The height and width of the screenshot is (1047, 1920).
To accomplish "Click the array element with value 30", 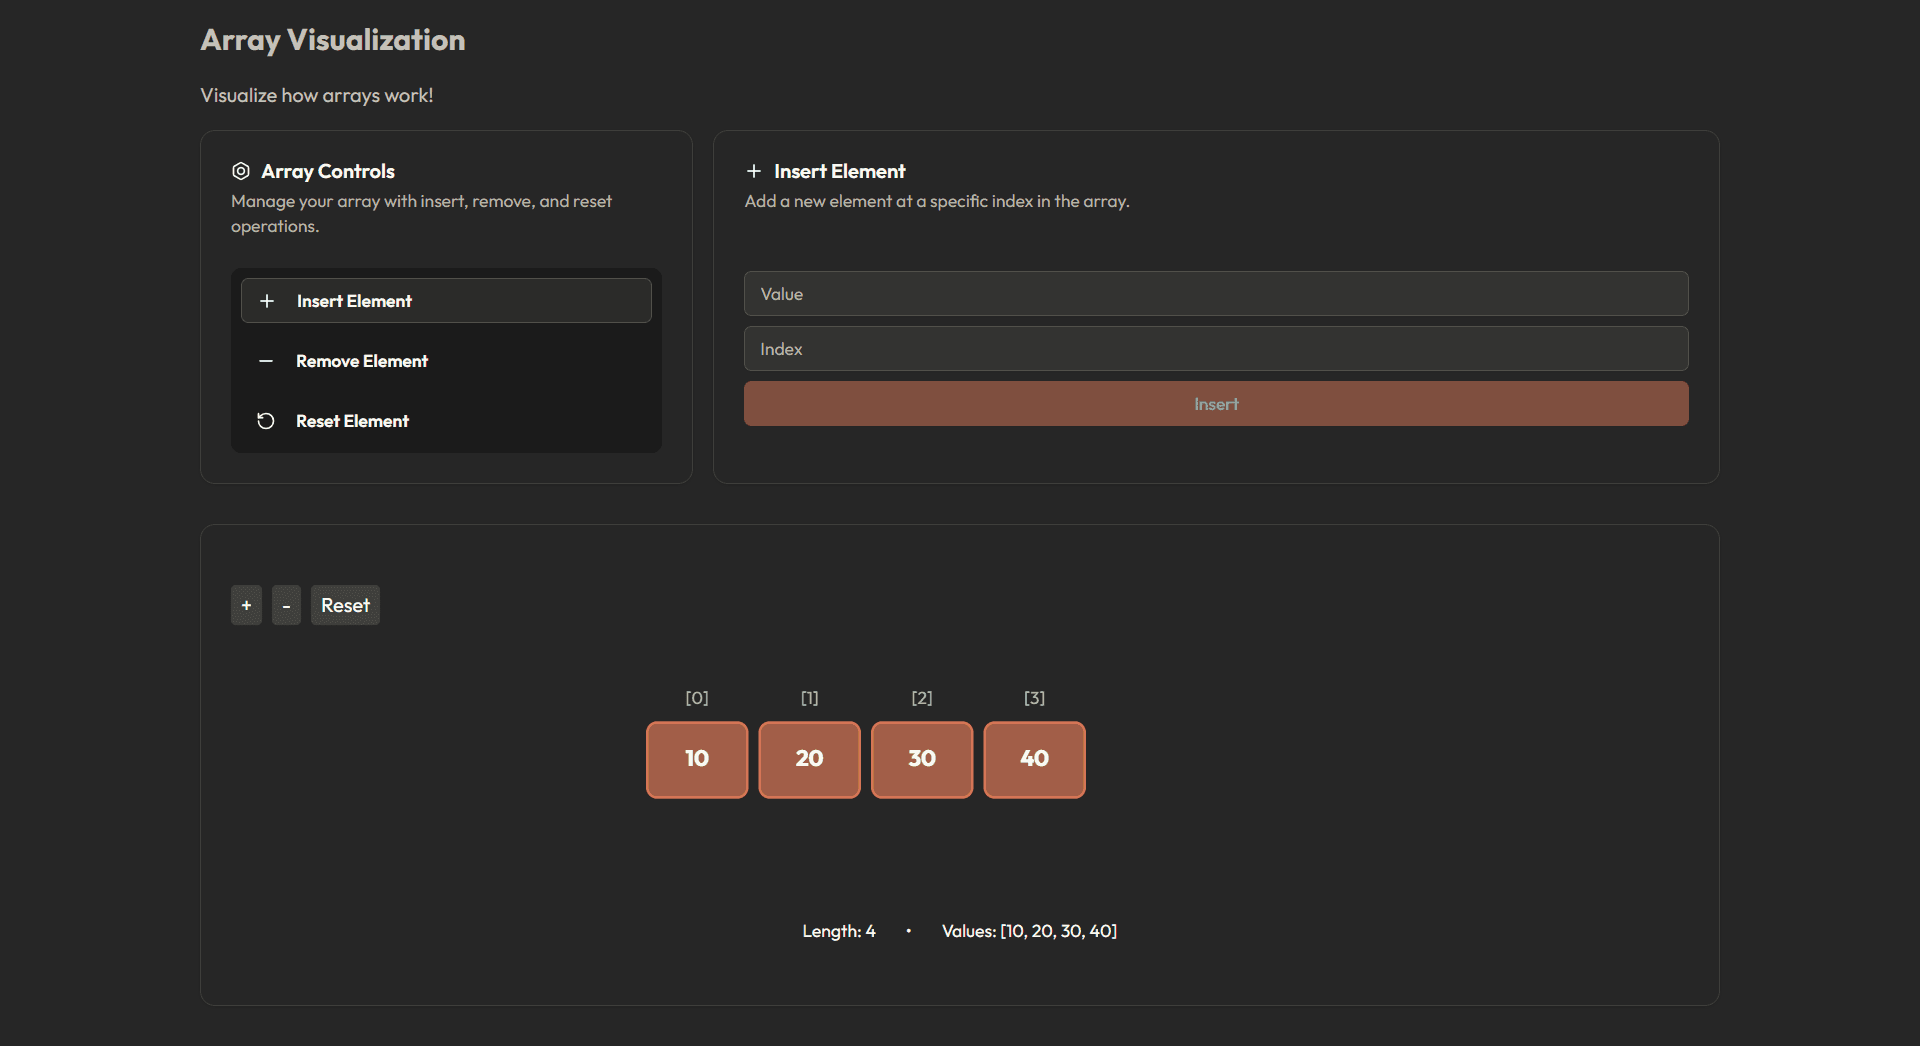I will click(x=922, y=759).
